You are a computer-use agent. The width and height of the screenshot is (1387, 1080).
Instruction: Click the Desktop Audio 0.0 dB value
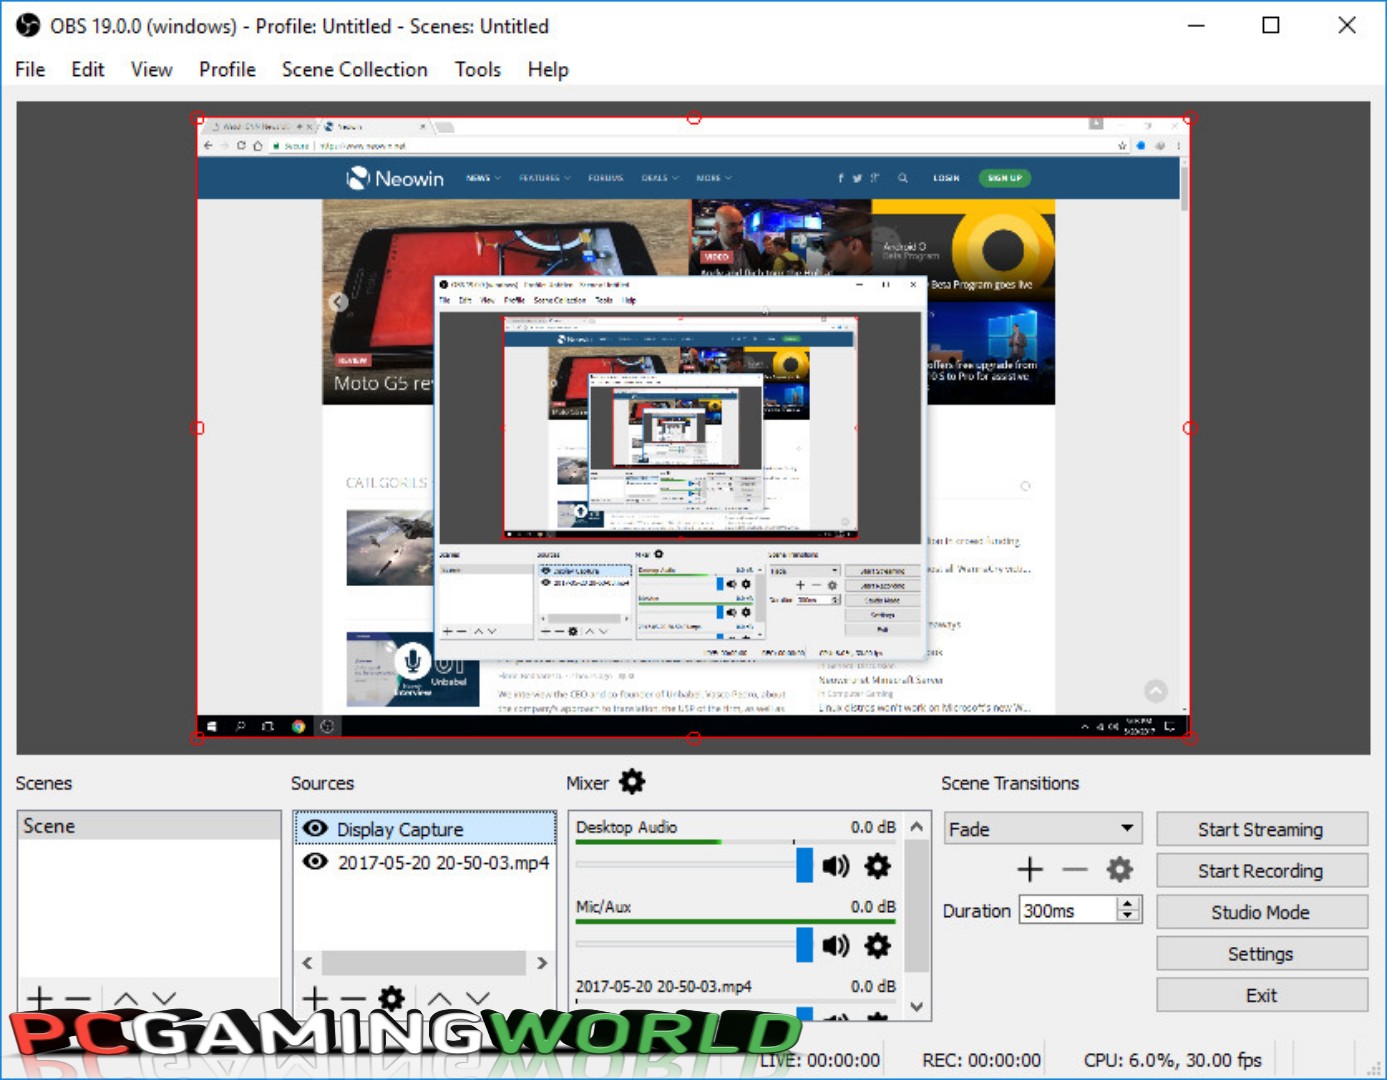[873, 827]
